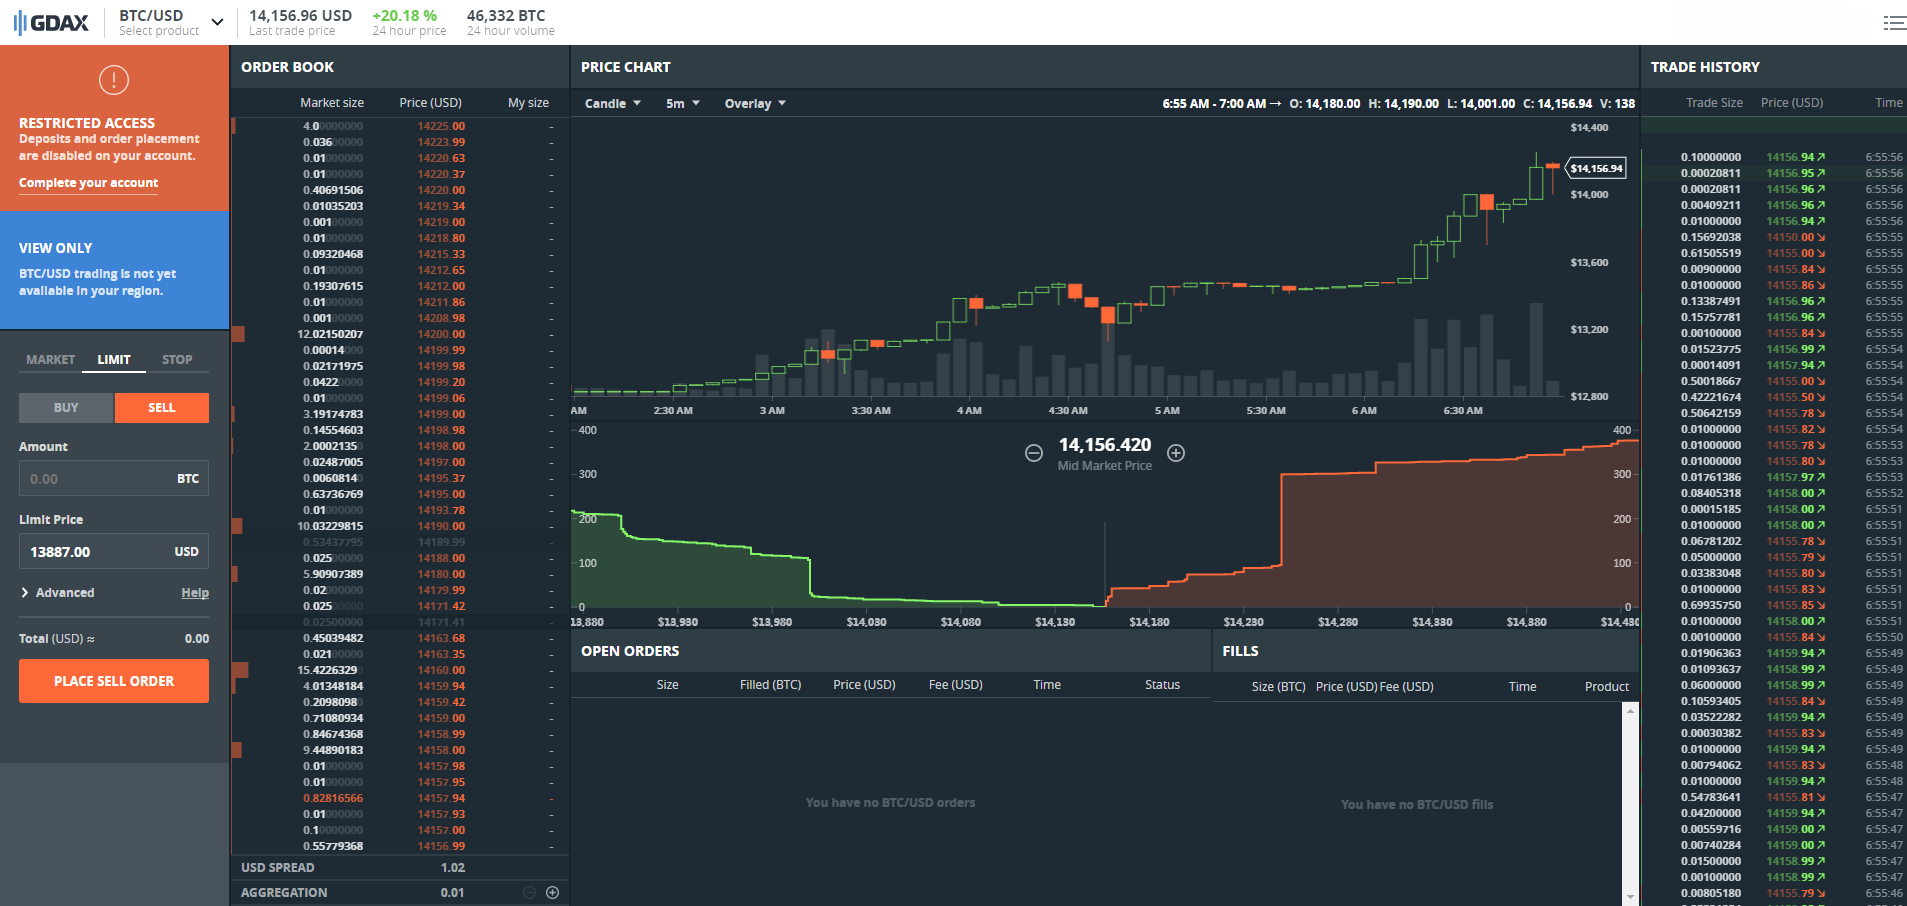
Task: Follow the Complete your account link
Action: pyautogui.click(x=88, y=183)
